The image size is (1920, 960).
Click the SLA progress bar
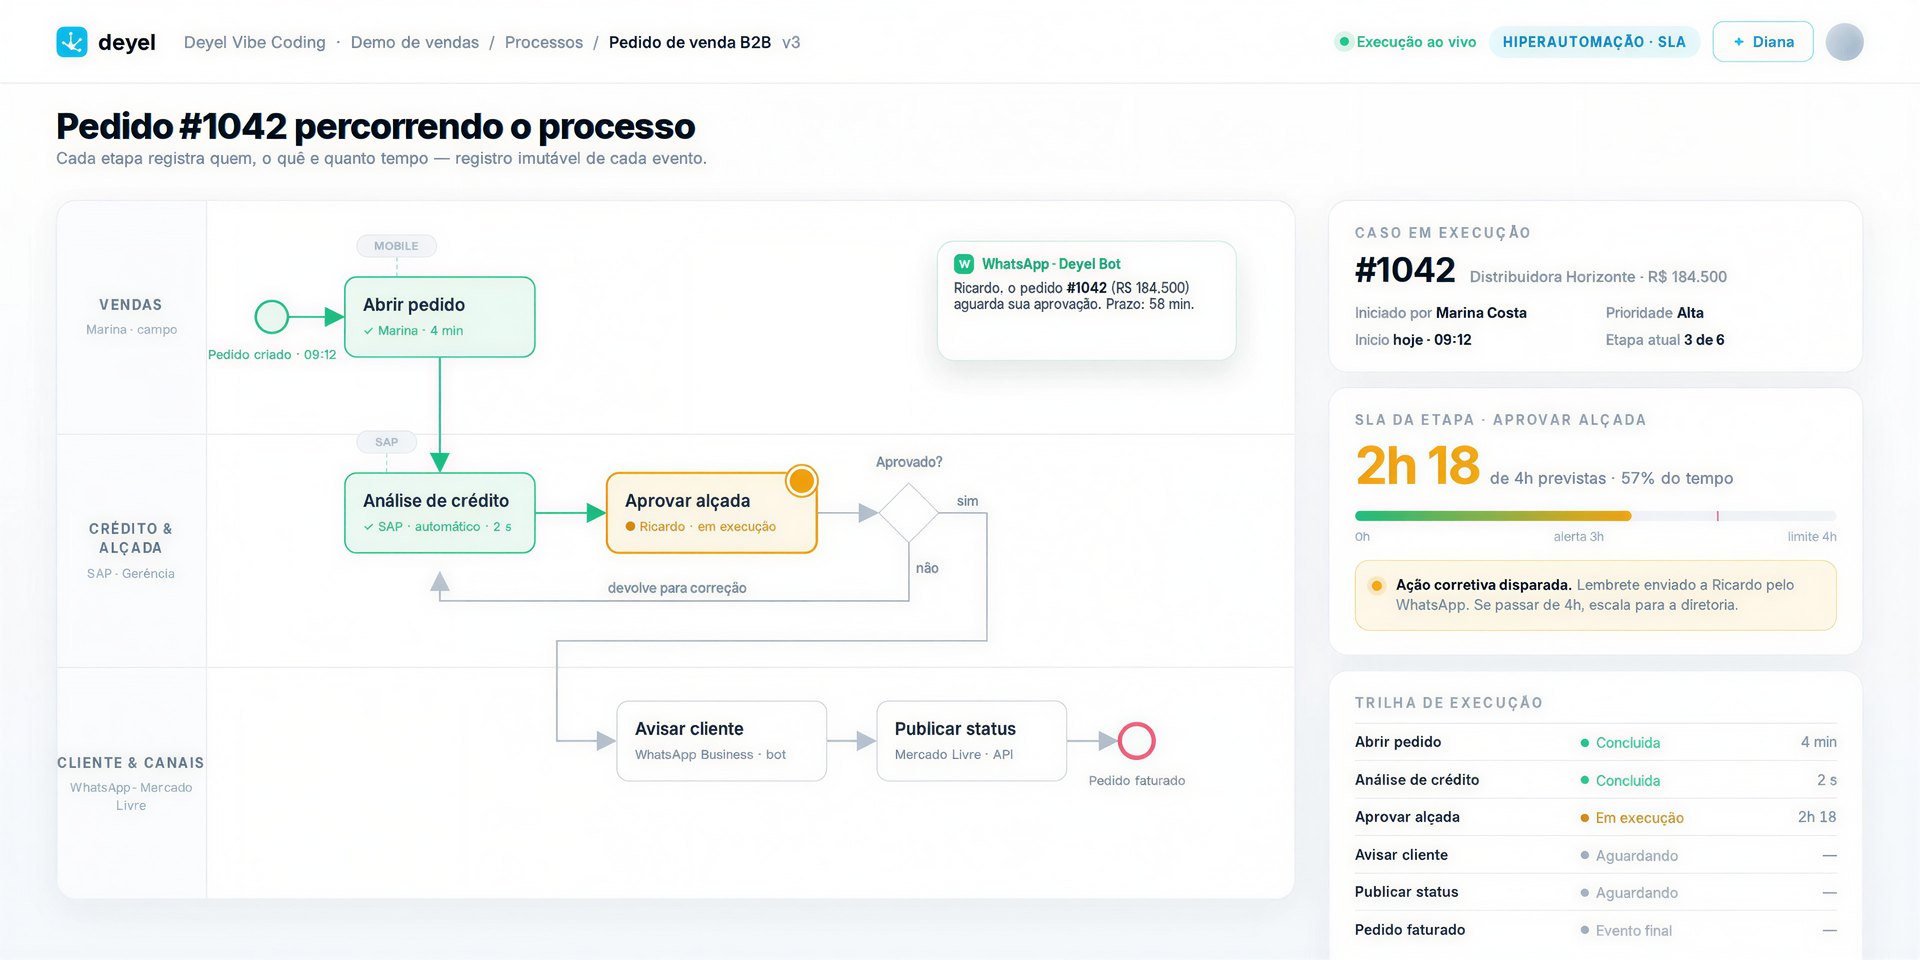[1596, 516]
